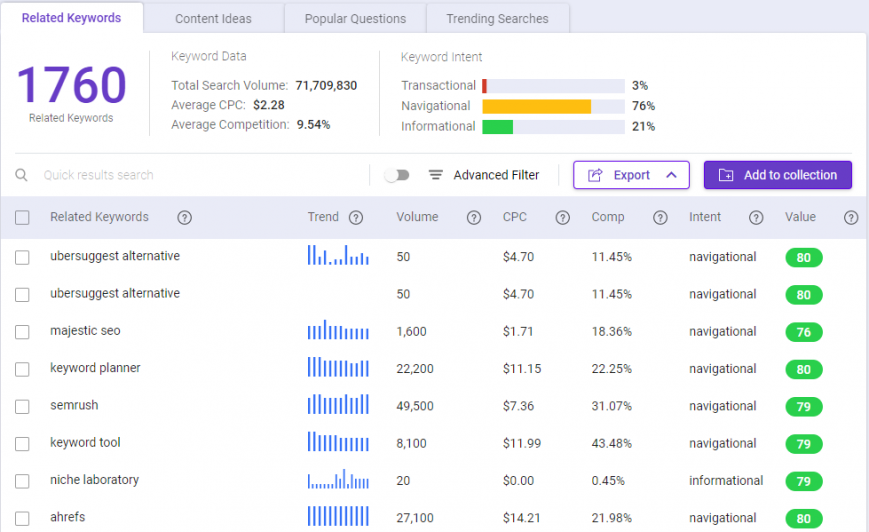Sort by the Volume column header
This screenshot has width=869, height=532.
(x=417, y=217)
